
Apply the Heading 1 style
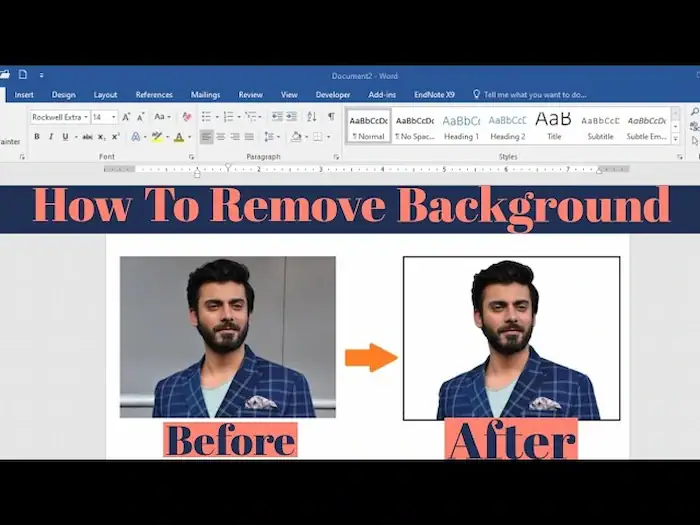click(x=461, y=126)
